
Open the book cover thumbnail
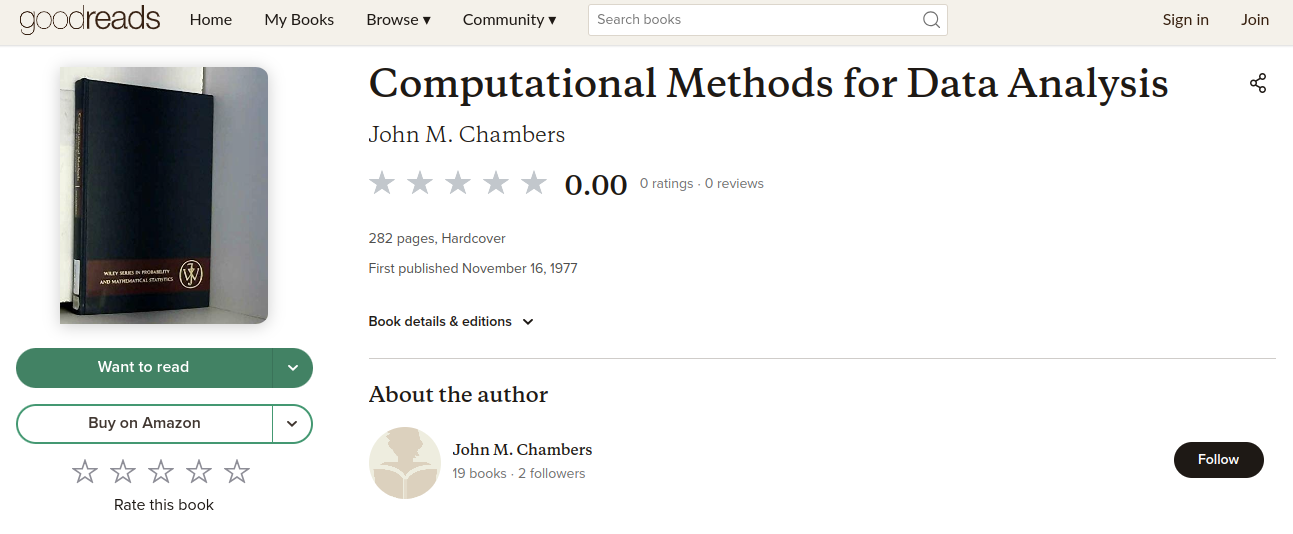[x=164, y=195]
